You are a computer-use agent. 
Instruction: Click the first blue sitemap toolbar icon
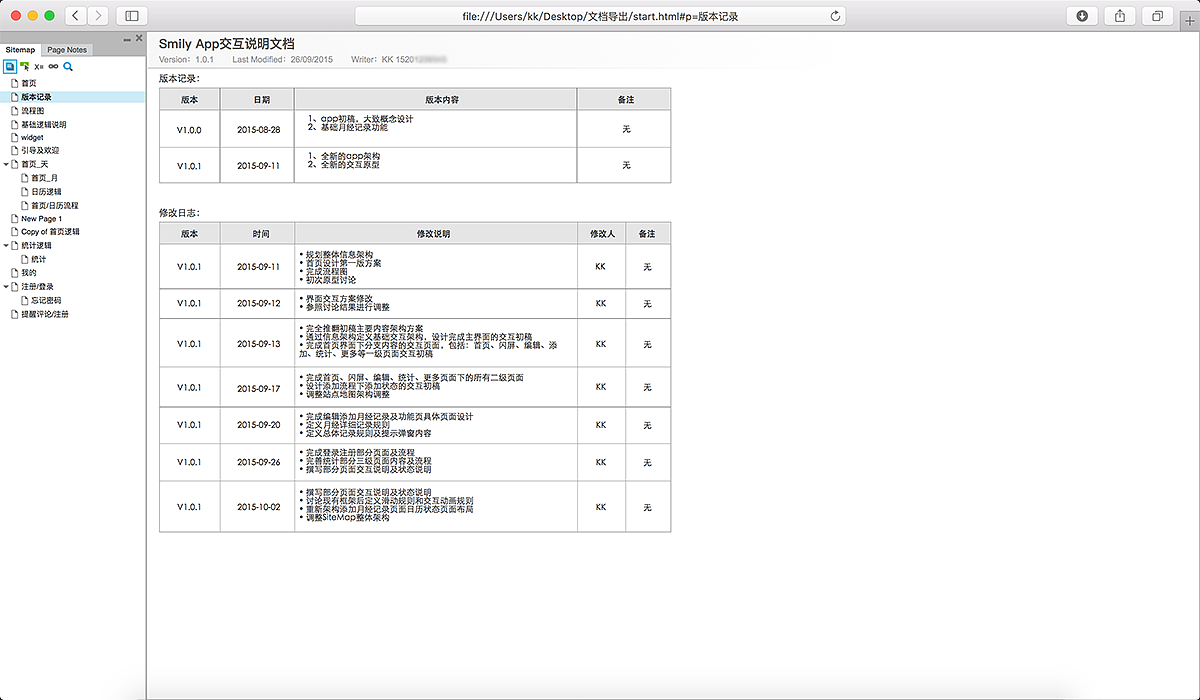[9, 66]
